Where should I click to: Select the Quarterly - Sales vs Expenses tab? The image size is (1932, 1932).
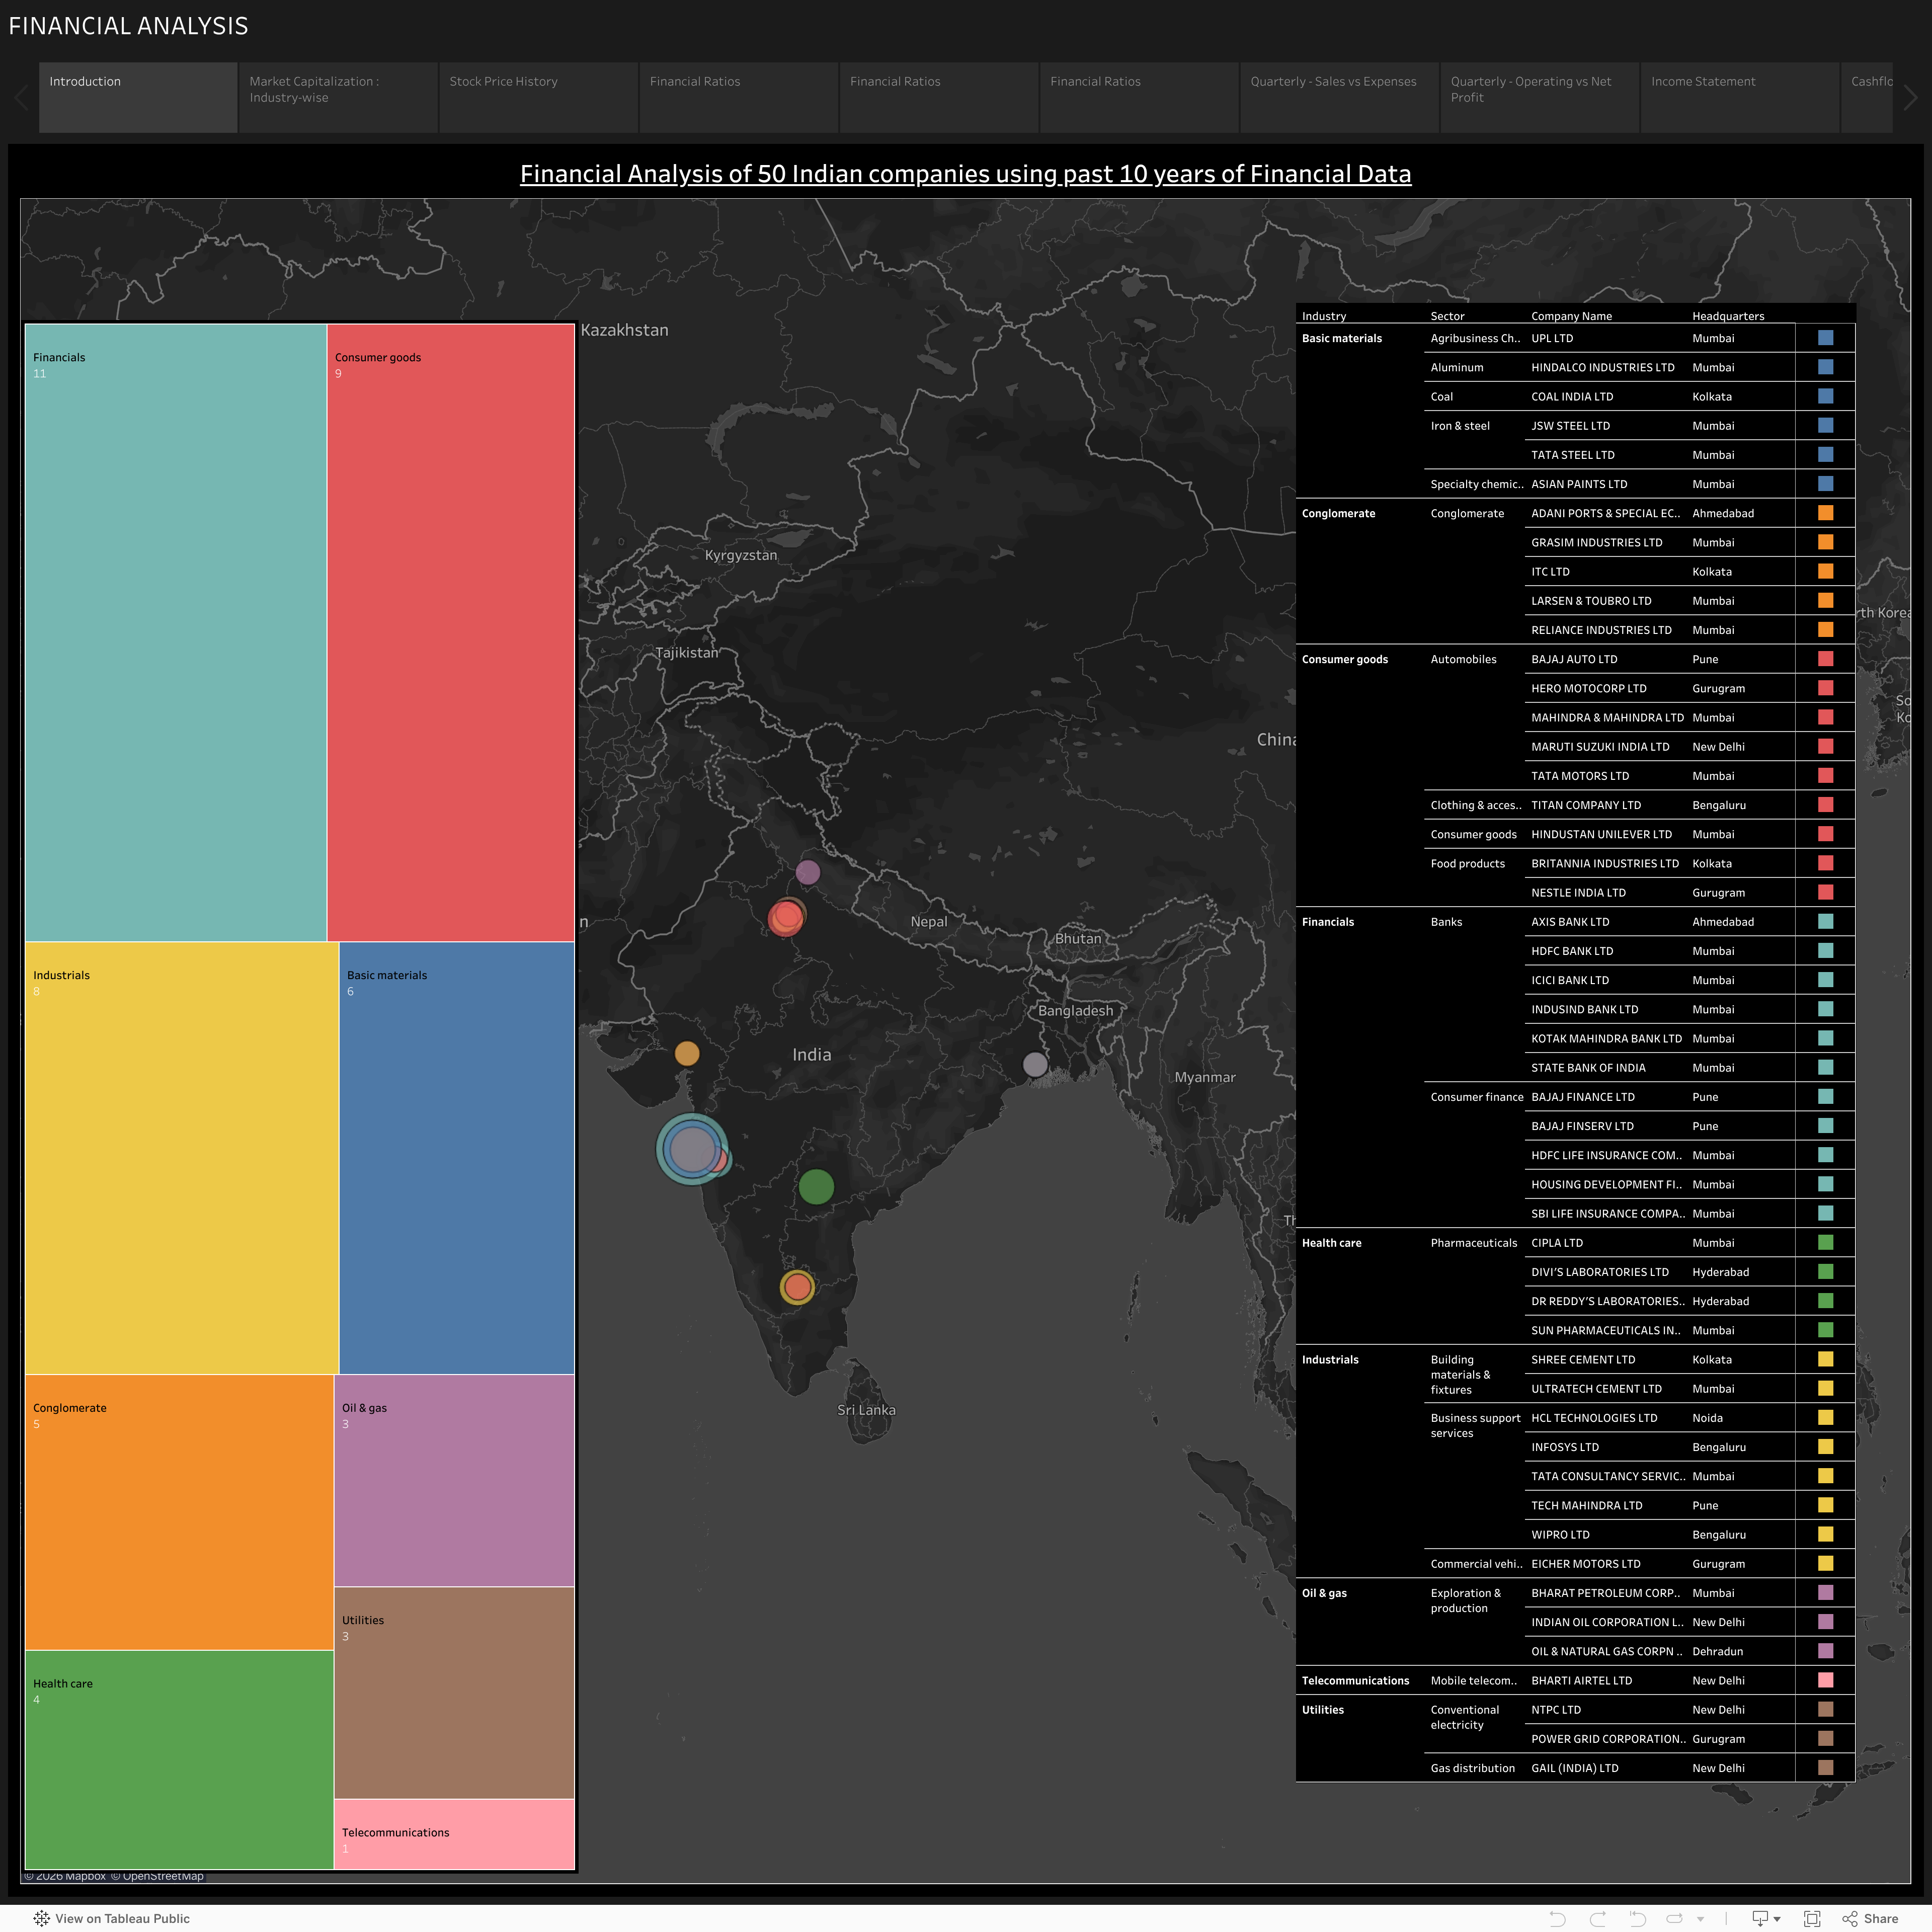(x=1338, y=97)
